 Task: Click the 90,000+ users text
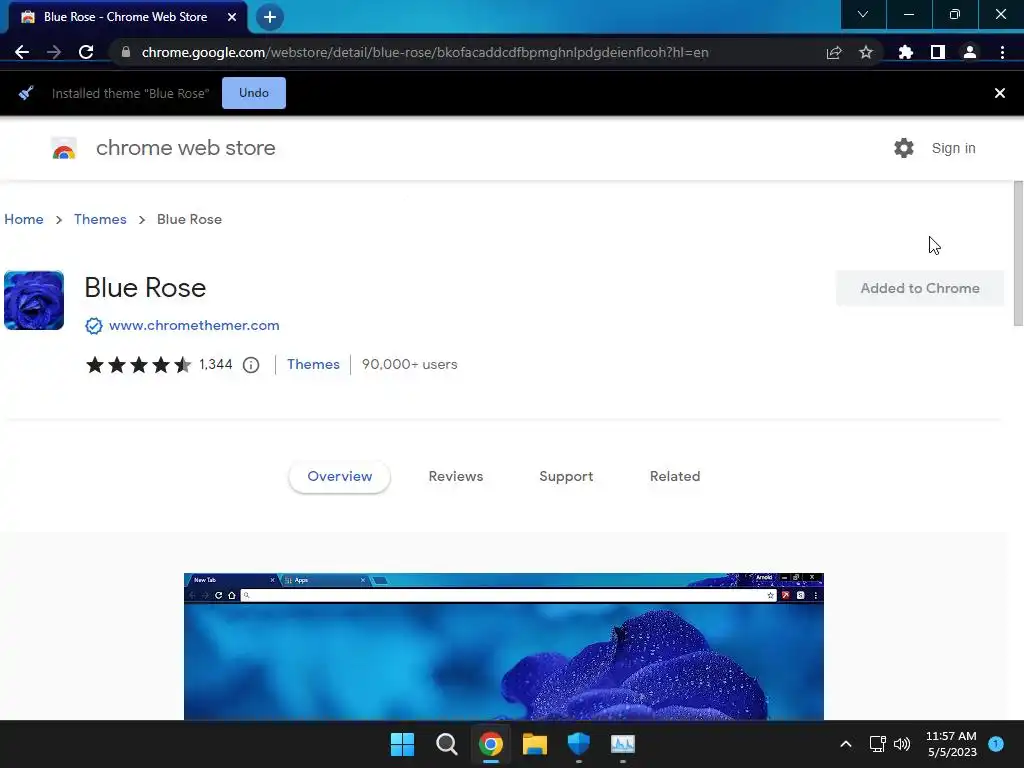coord(409,364)
